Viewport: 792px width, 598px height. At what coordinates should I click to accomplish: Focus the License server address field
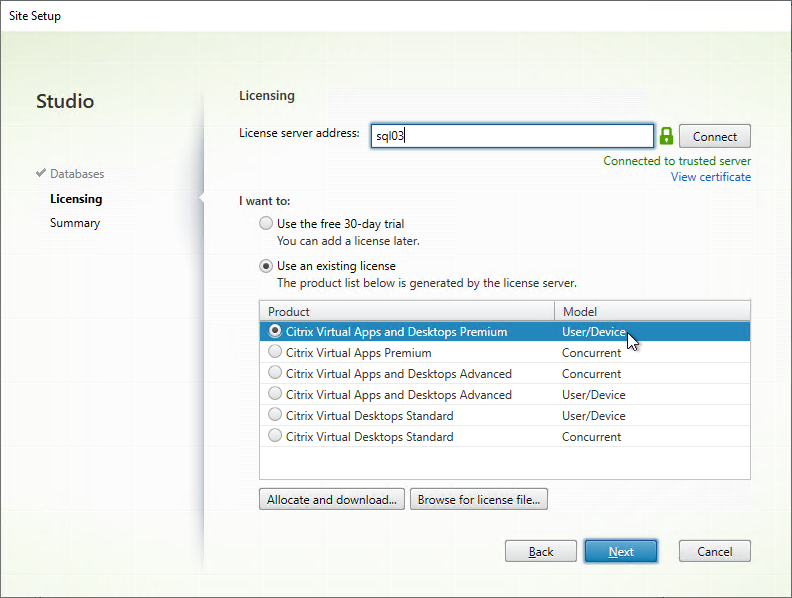(512, 136)
